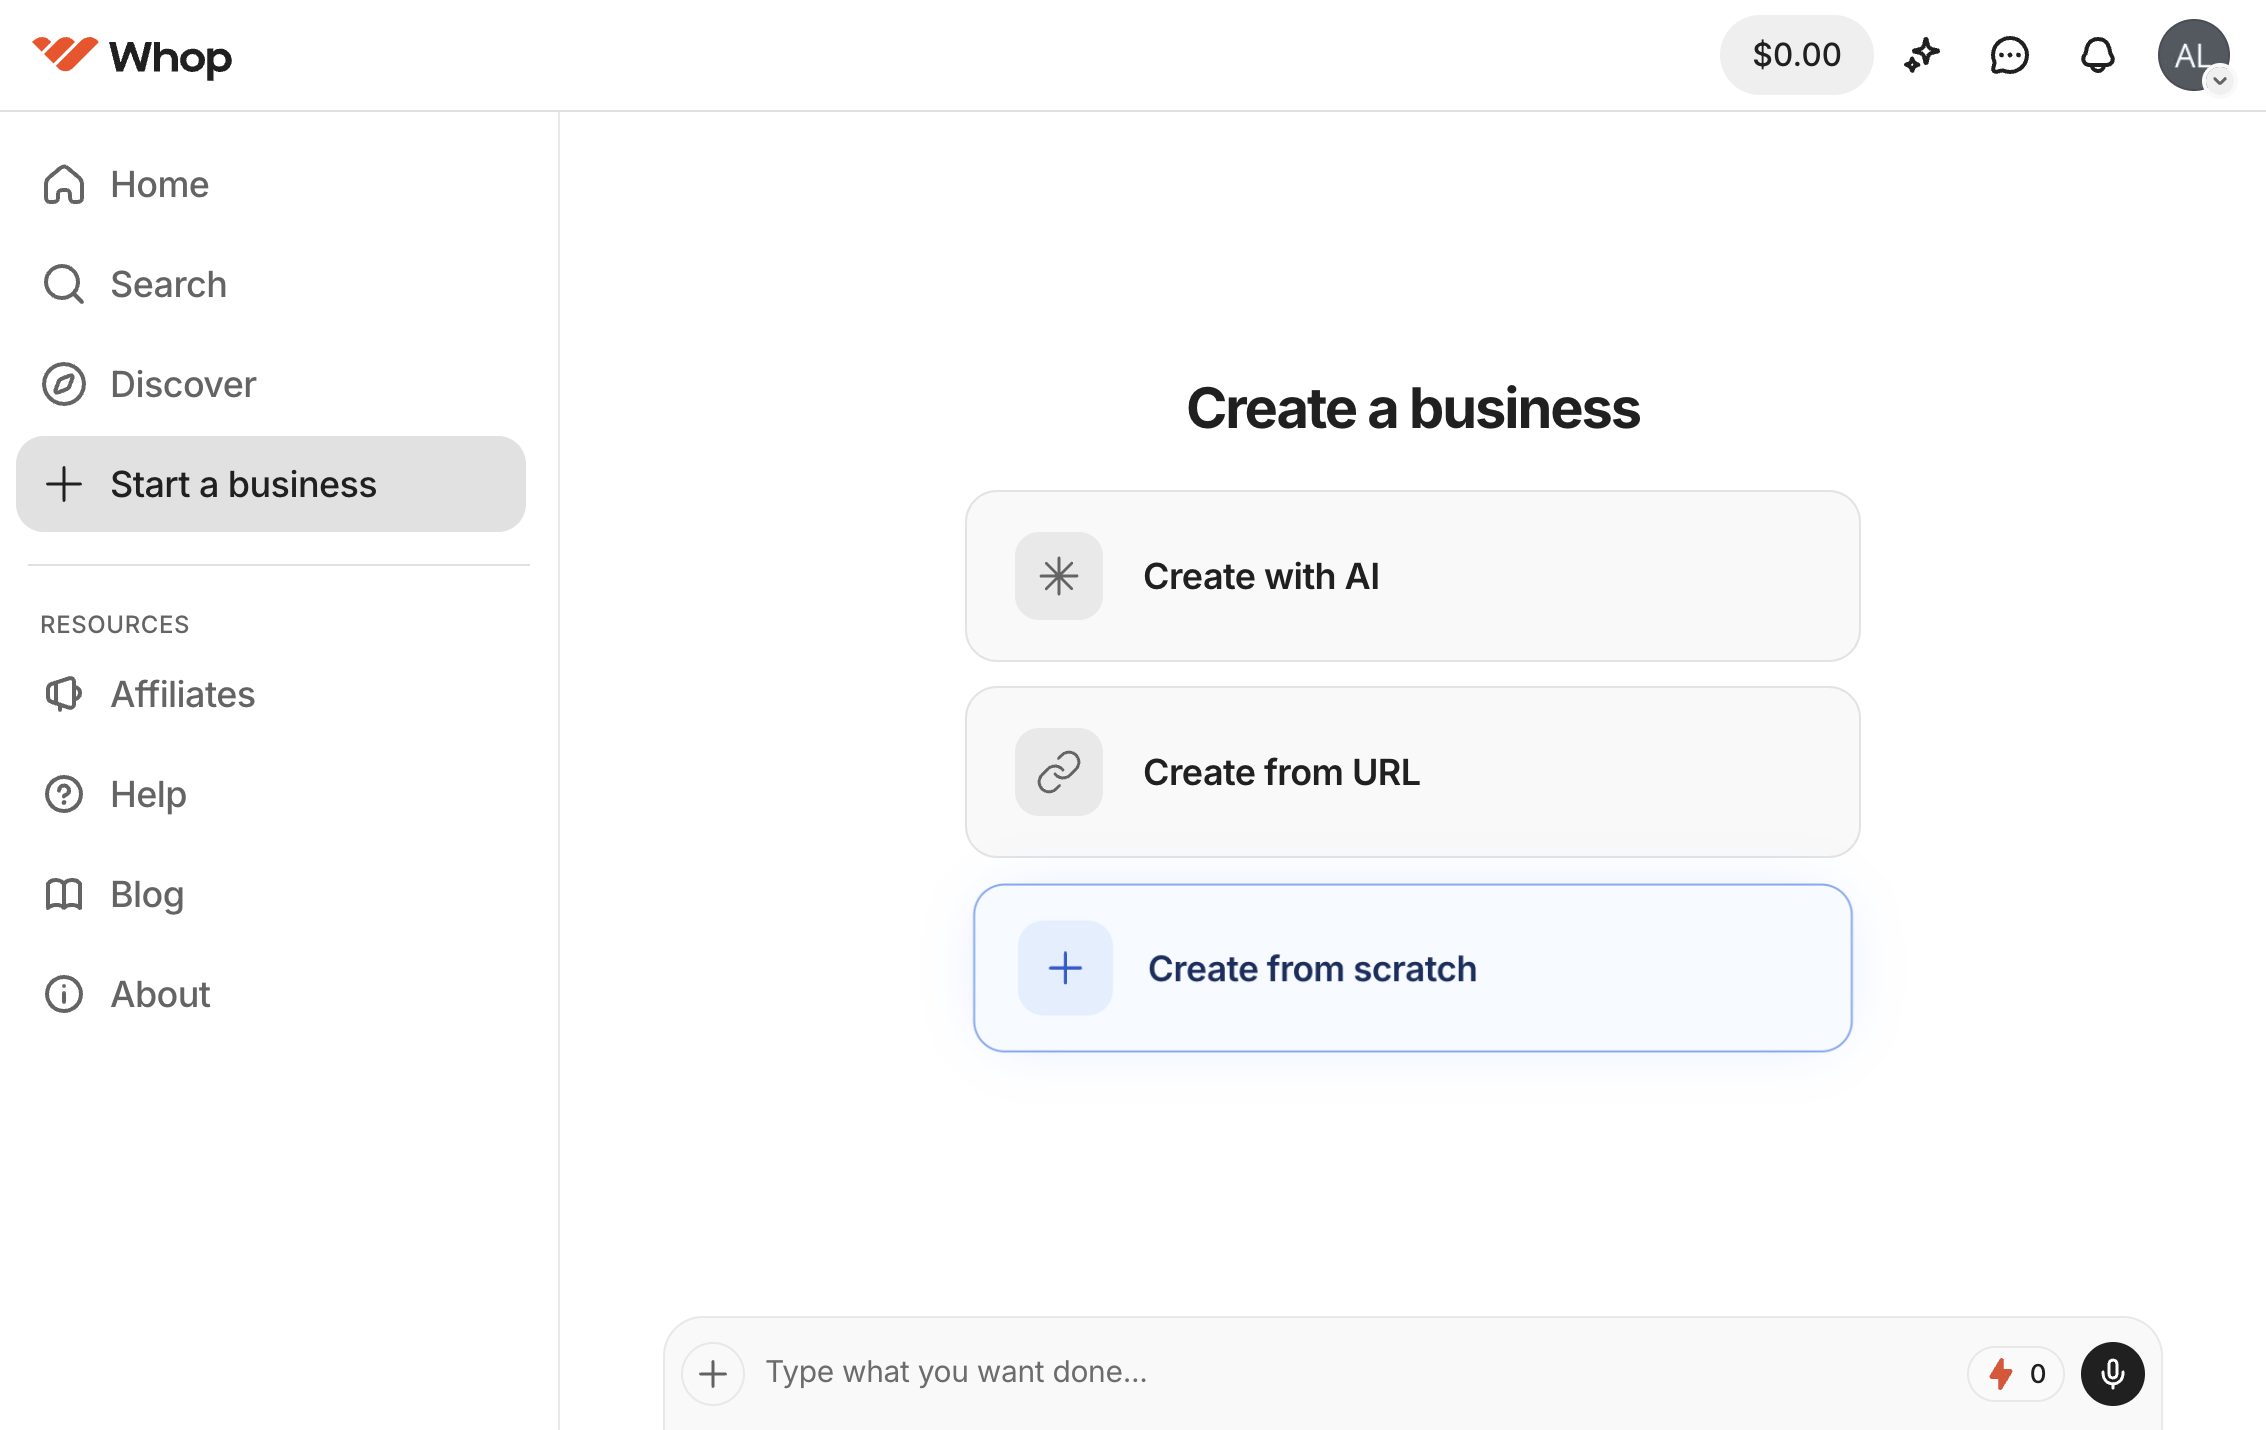The image size is (2266, 1430).
Task: Open the Blog resource link
Action: [x=271, y=894]
